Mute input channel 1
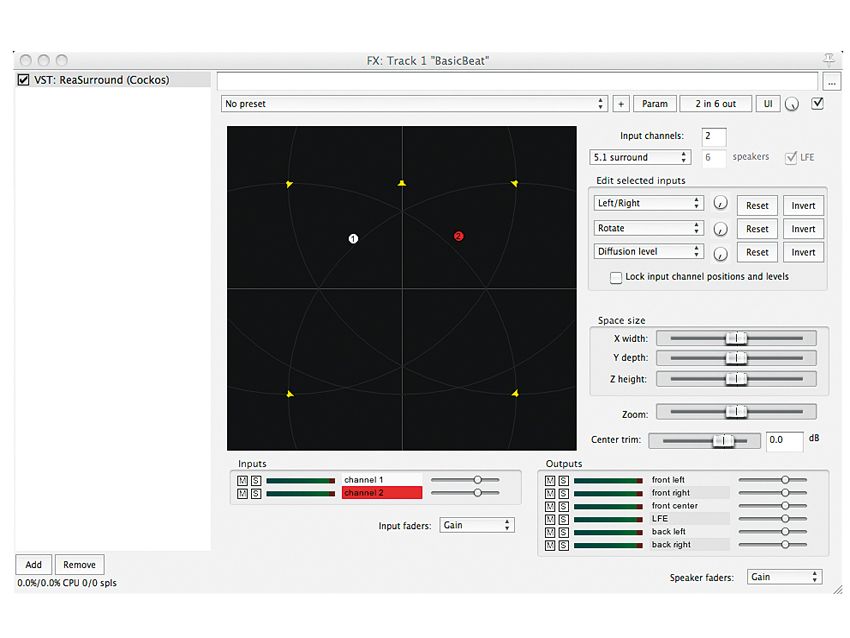The image size is (850, 638). coord(242,480)
